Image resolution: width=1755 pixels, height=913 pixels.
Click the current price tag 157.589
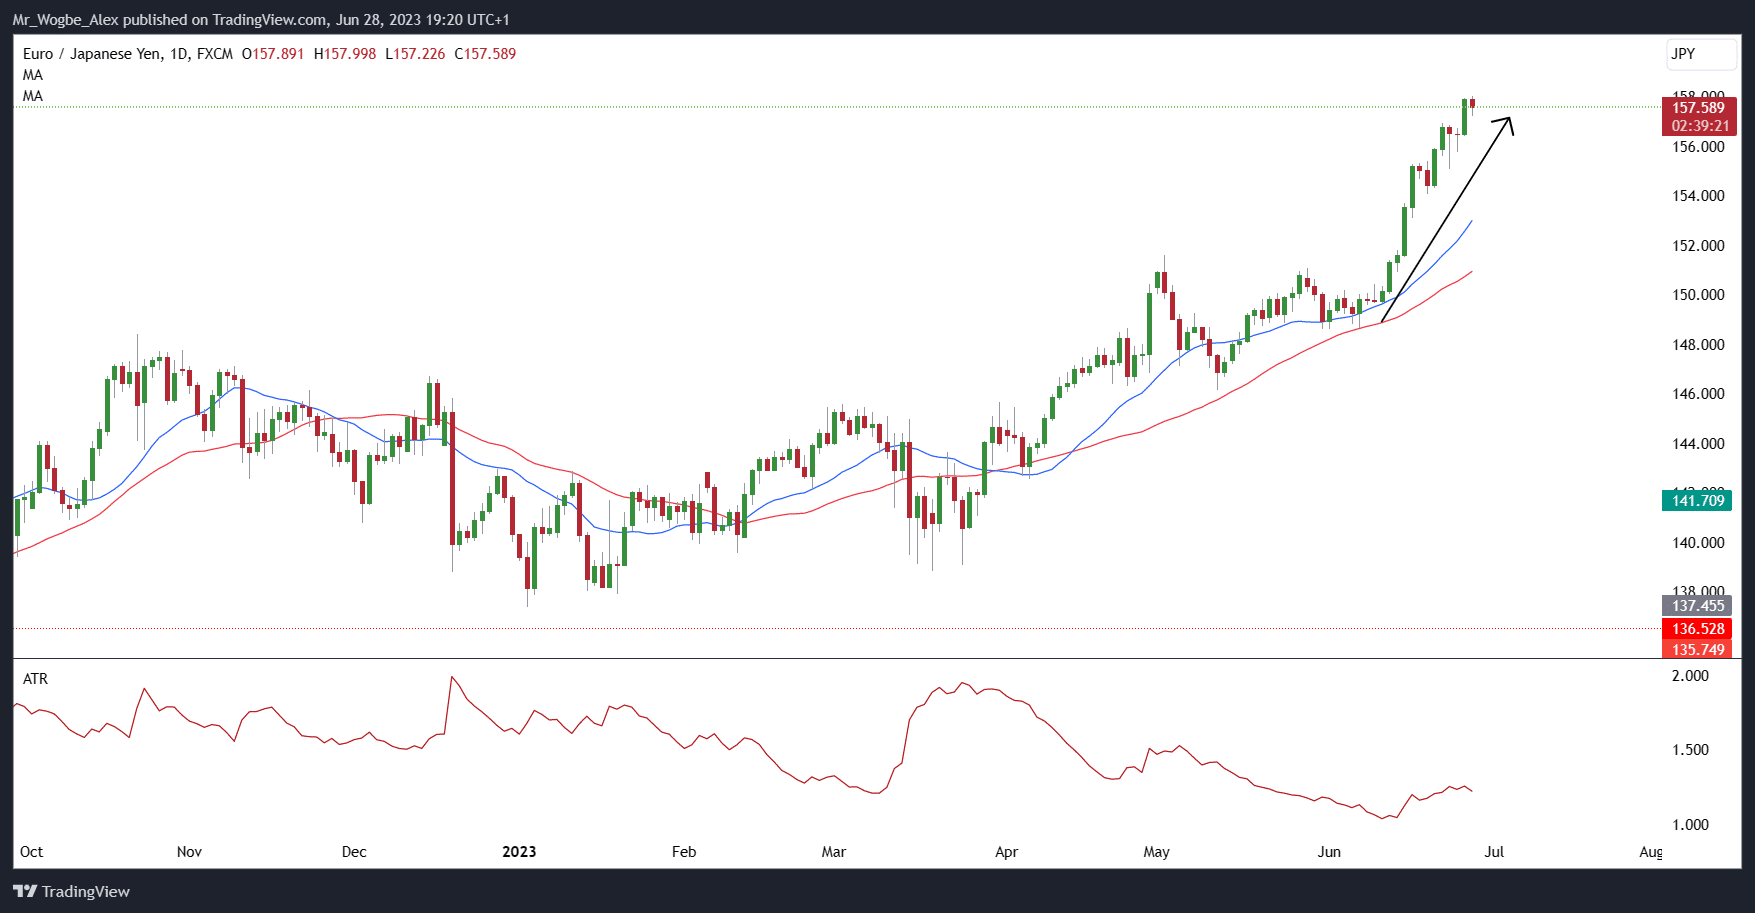tap(1699, 108)
